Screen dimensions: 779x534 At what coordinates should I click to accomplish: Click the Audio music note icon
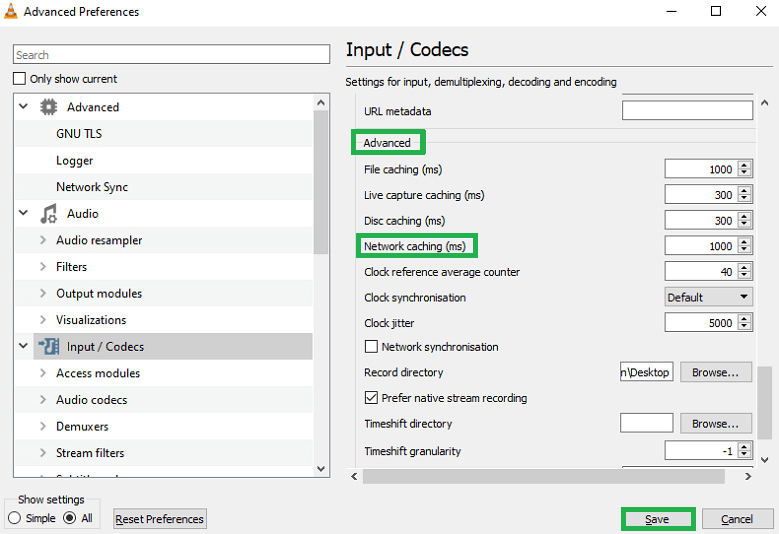tap(49, 214)
